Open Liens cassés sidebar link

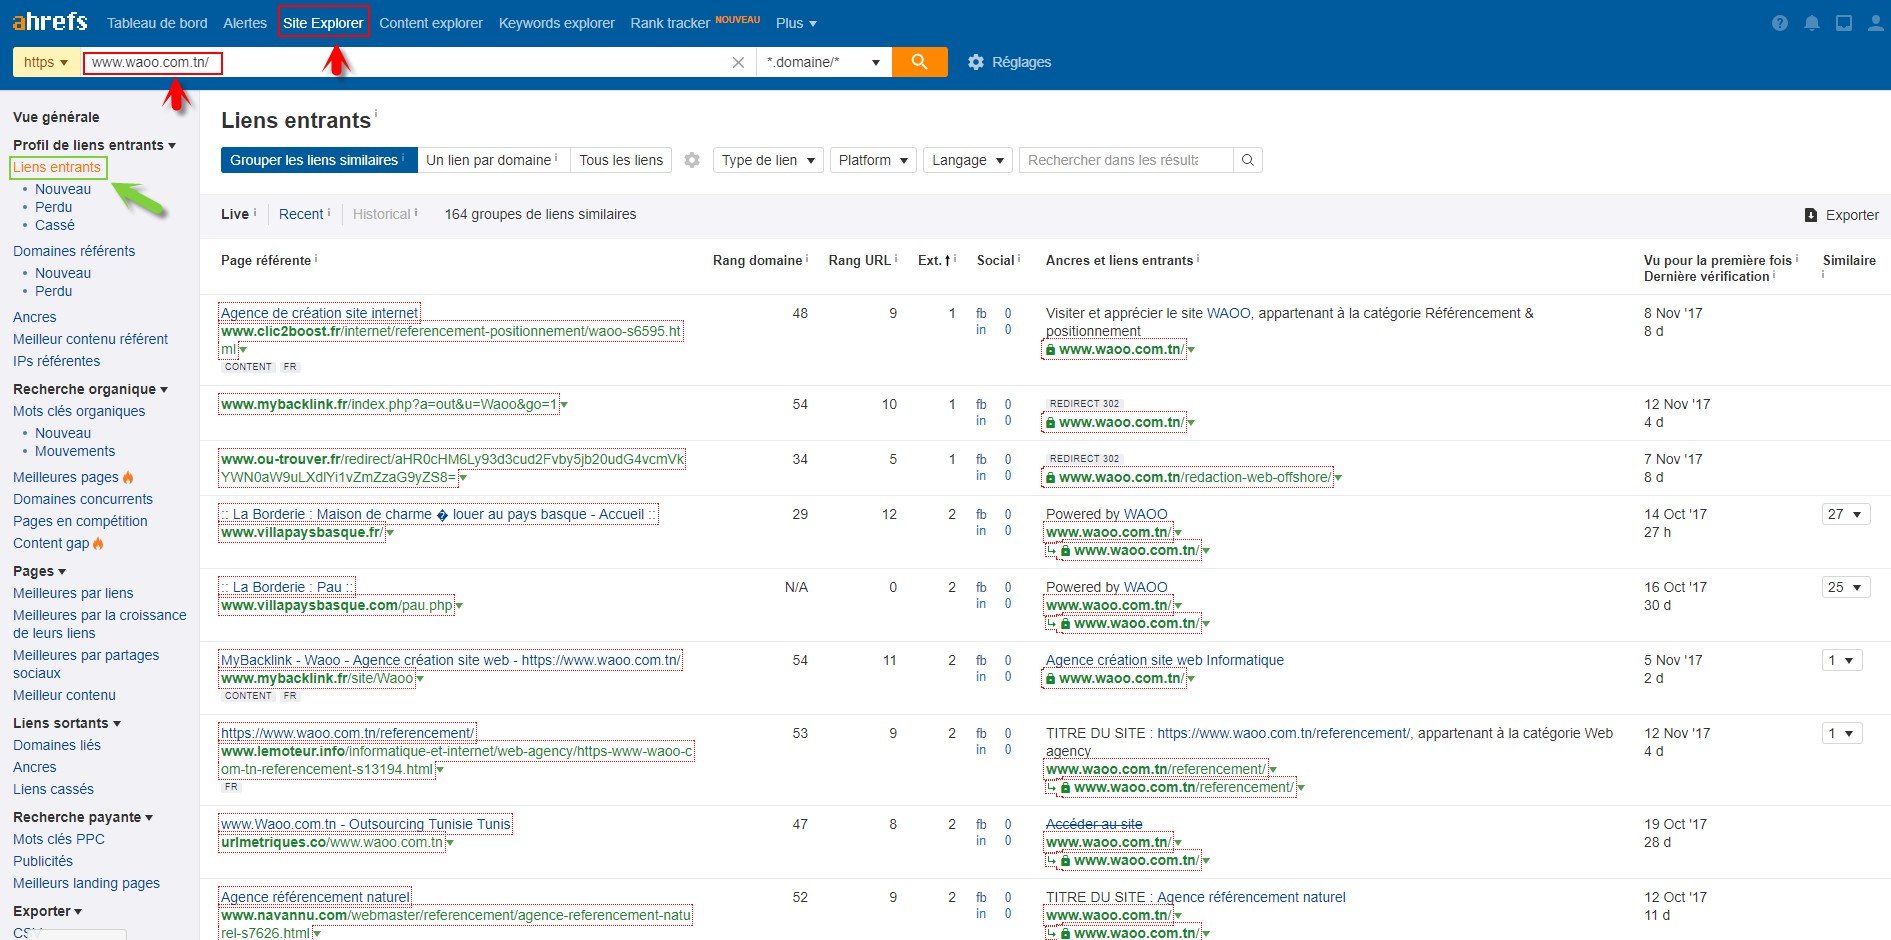click(x=53, y=789)
